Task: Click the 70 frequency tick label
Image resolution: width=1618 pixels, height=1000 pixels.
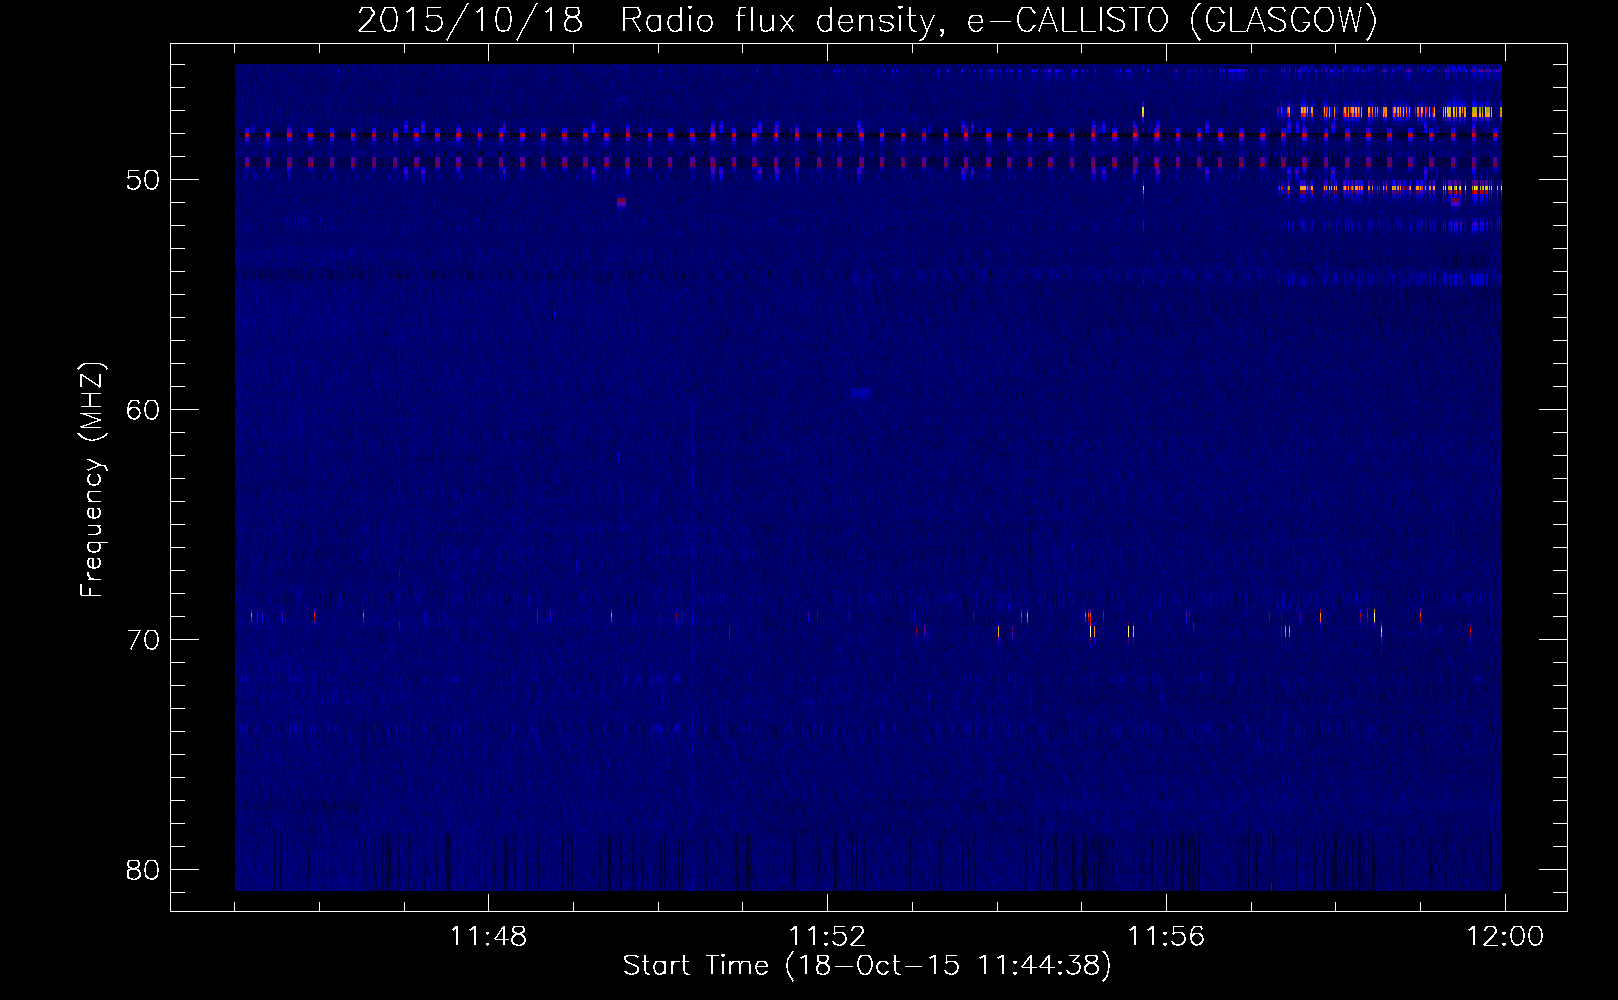Action: point(143,640)
